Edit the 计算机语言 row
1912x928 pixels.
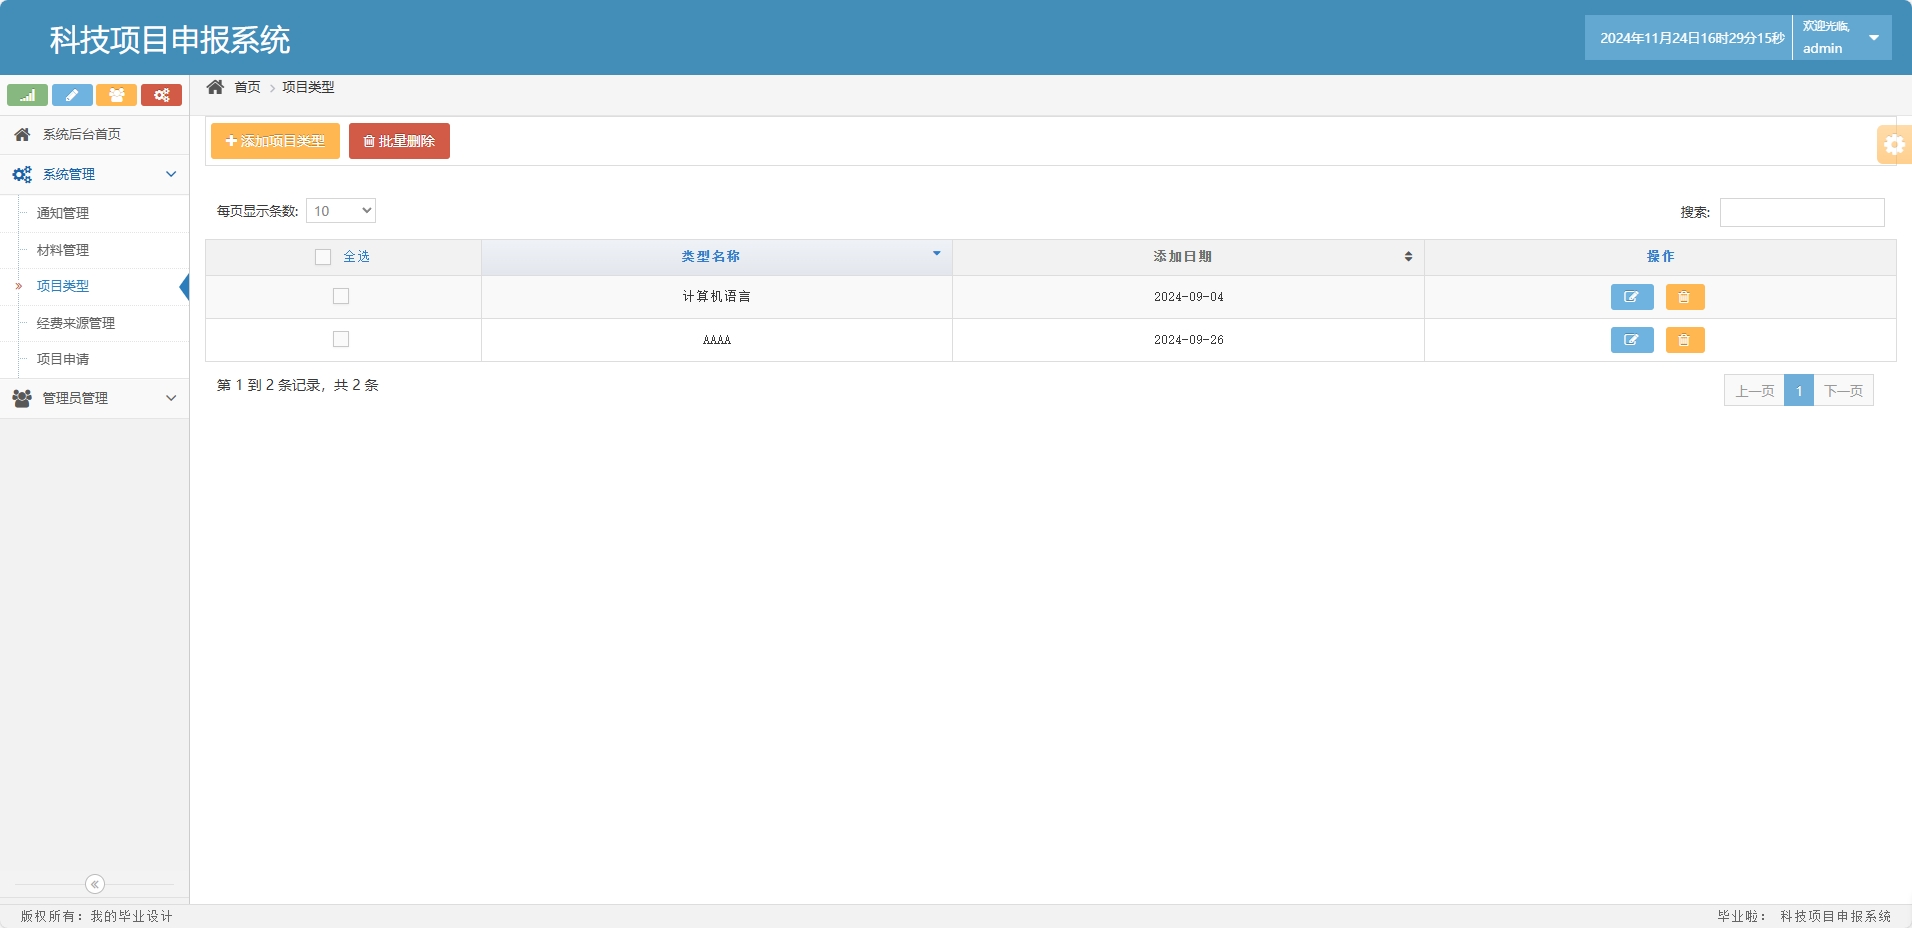tap(1631, 297)
